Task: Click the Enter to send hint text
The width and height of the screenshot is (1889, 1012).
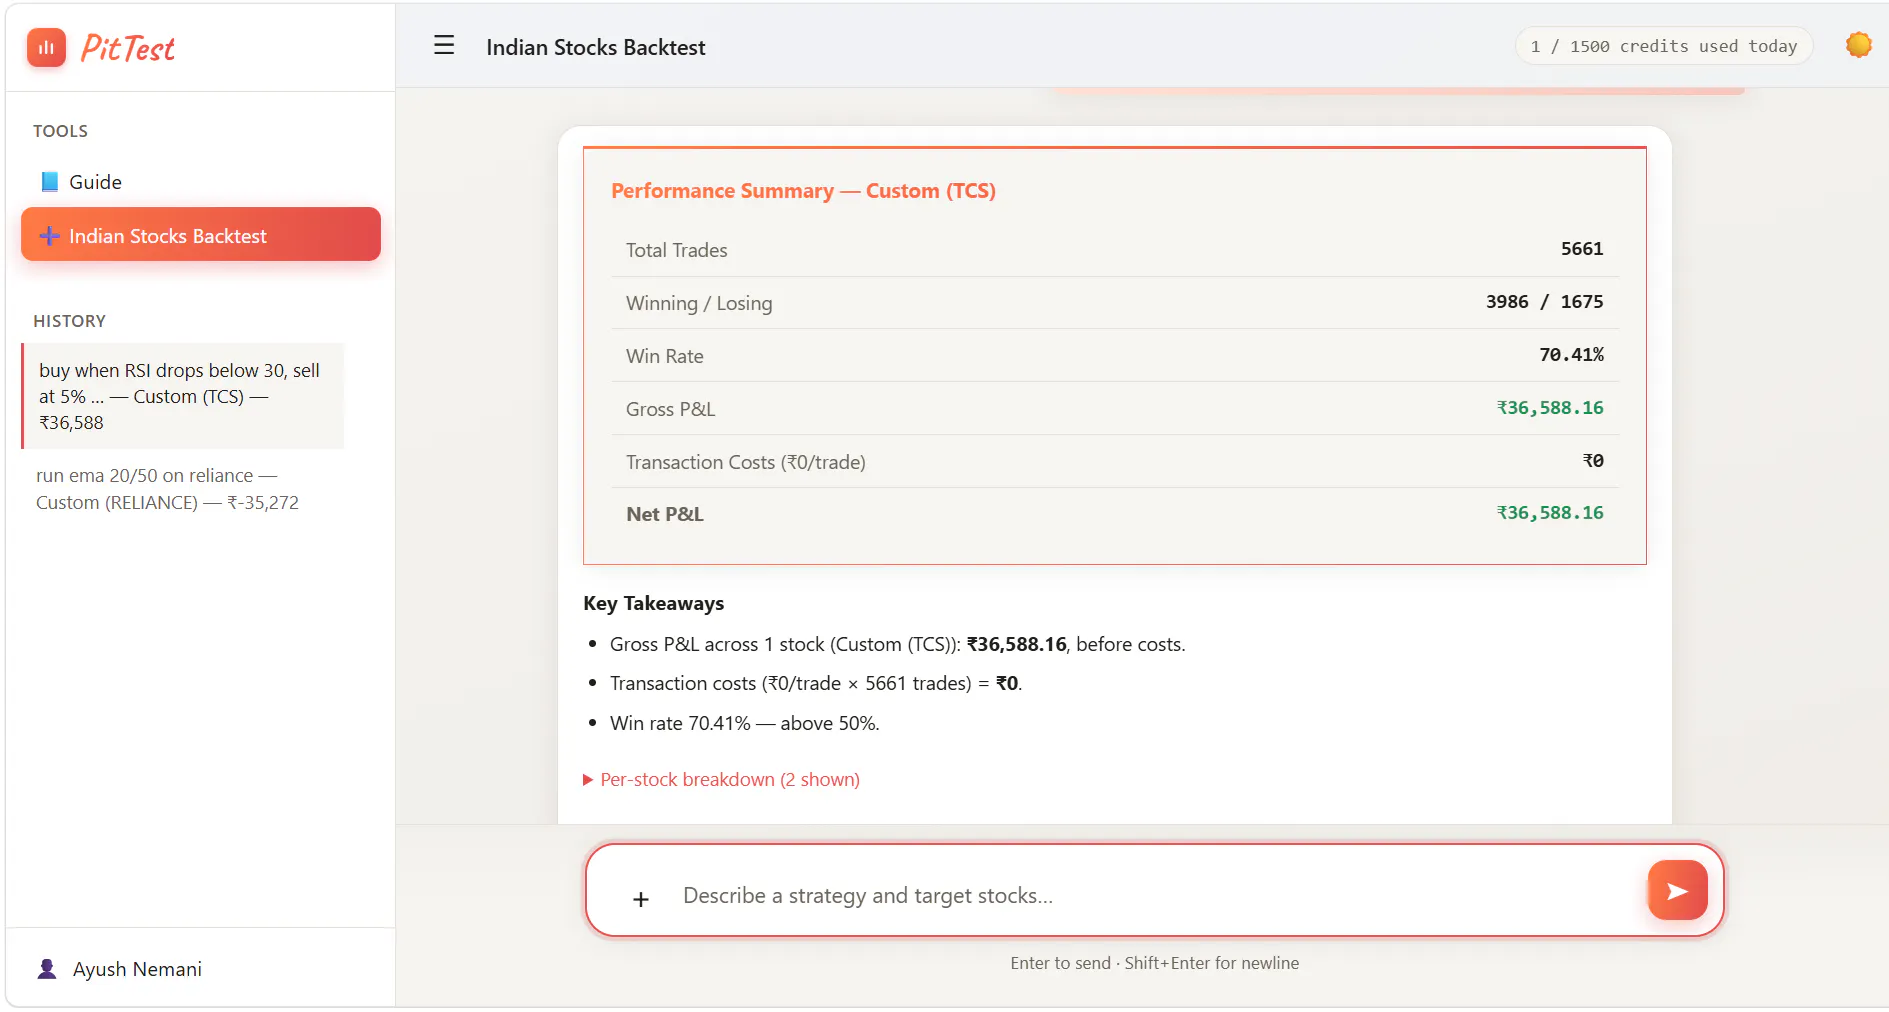Action: pyautogui.click(x=1154, y=963)
